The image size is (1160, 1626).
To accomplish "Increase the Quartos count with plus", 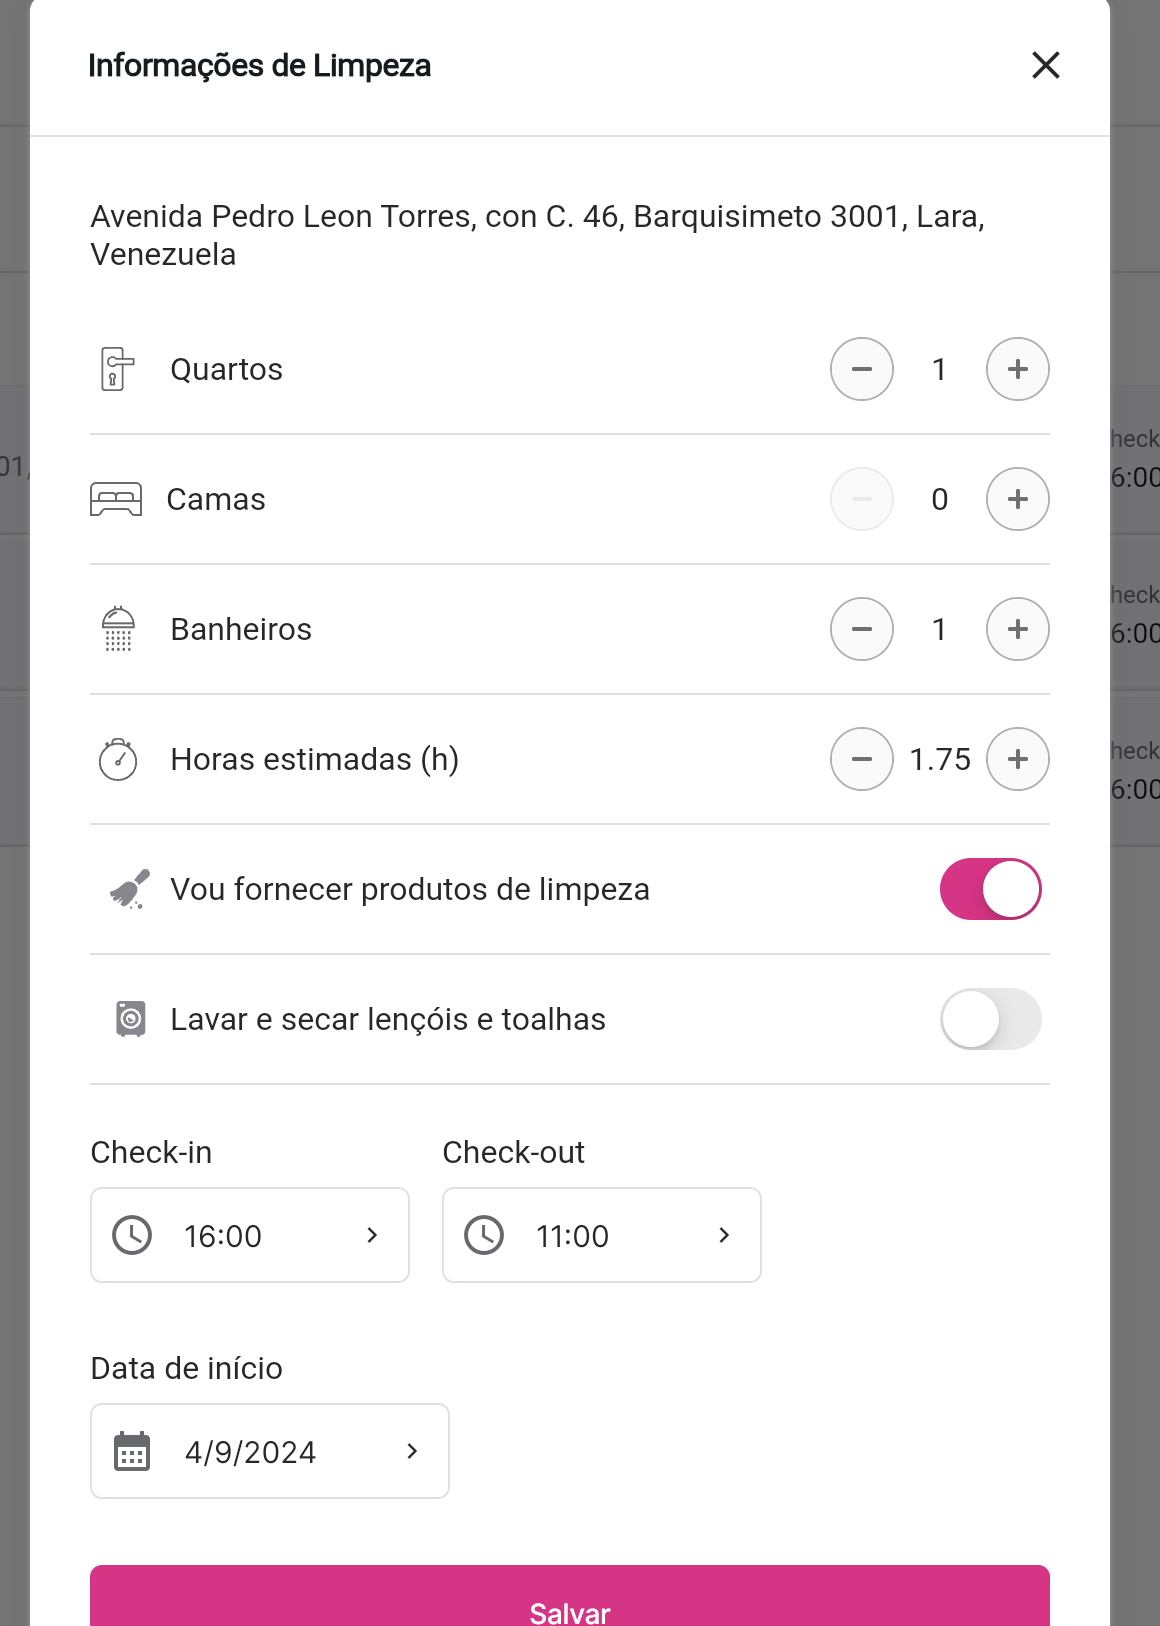I will (1017, 369).
